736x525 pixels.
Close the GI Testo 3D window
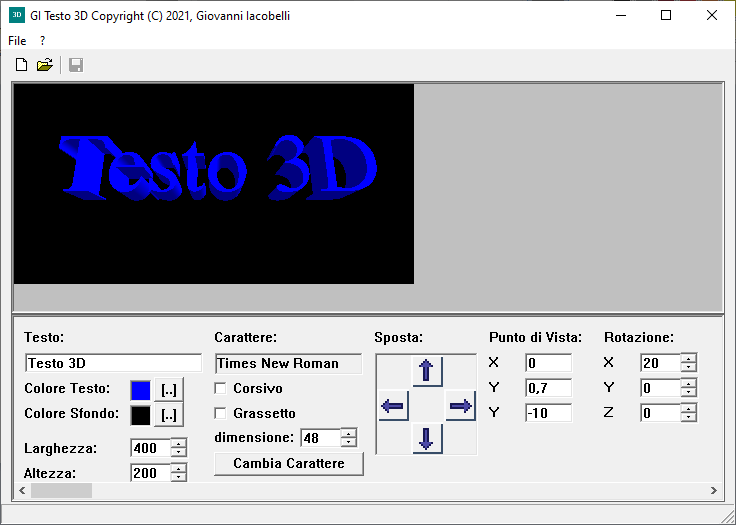(x=712, y=15)
